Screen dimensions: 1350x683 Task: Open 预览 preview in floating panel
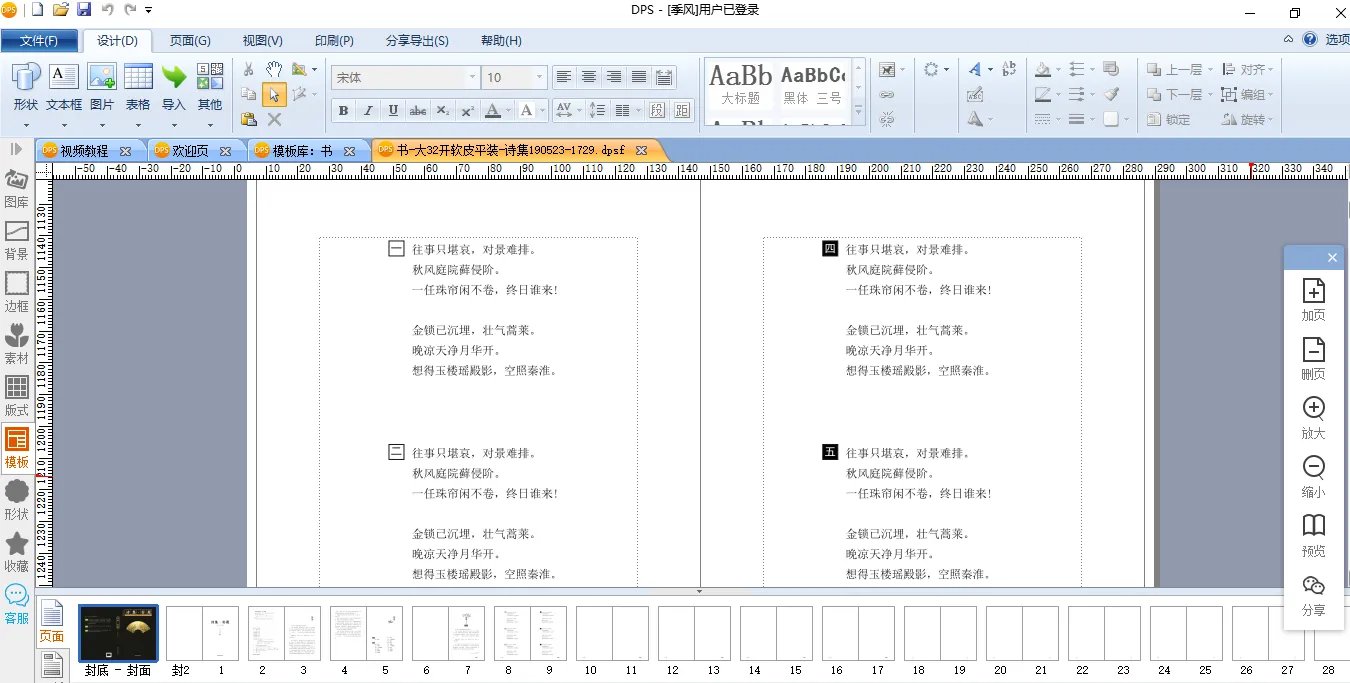pyautogui.click(x=1313, y=535)
